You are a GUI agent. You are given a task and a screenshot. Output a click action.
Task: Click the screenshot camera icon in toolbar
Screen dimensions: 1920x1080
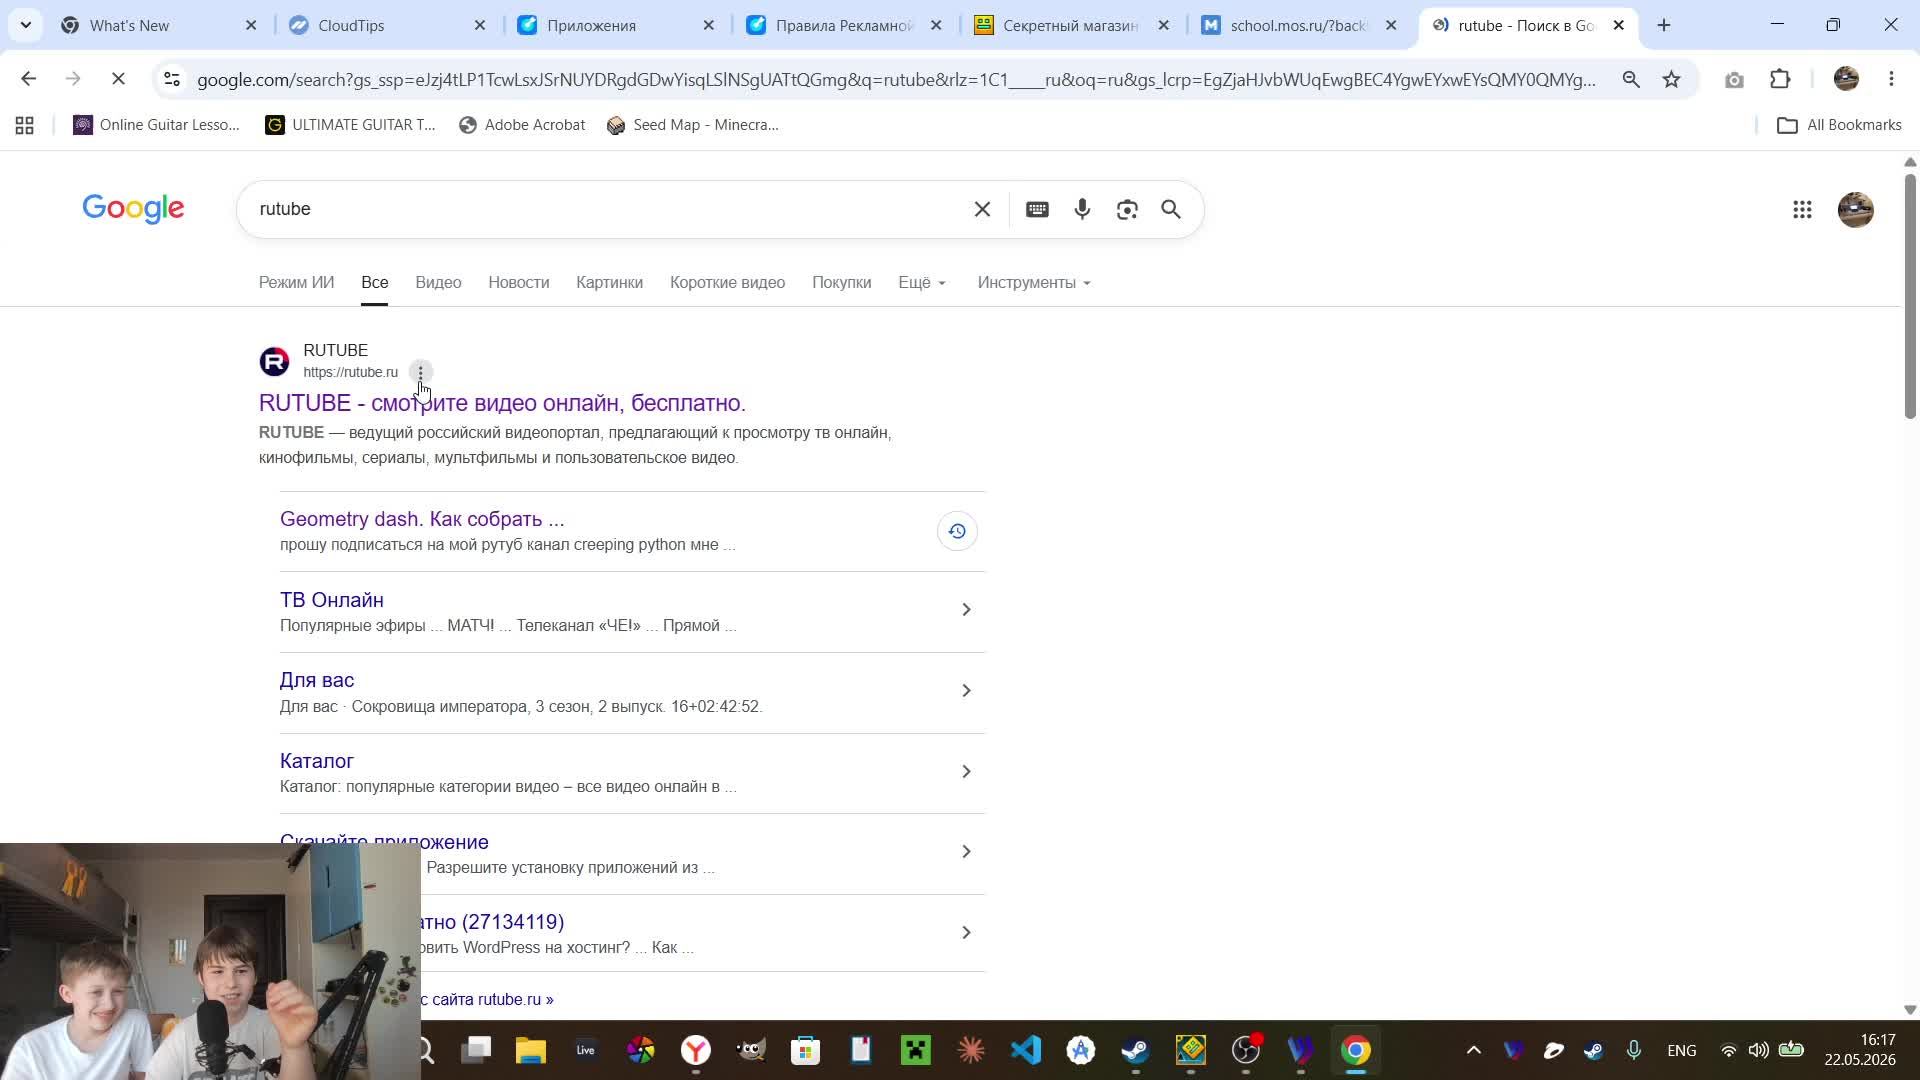pyautogui.click(x=1734, y=79)
